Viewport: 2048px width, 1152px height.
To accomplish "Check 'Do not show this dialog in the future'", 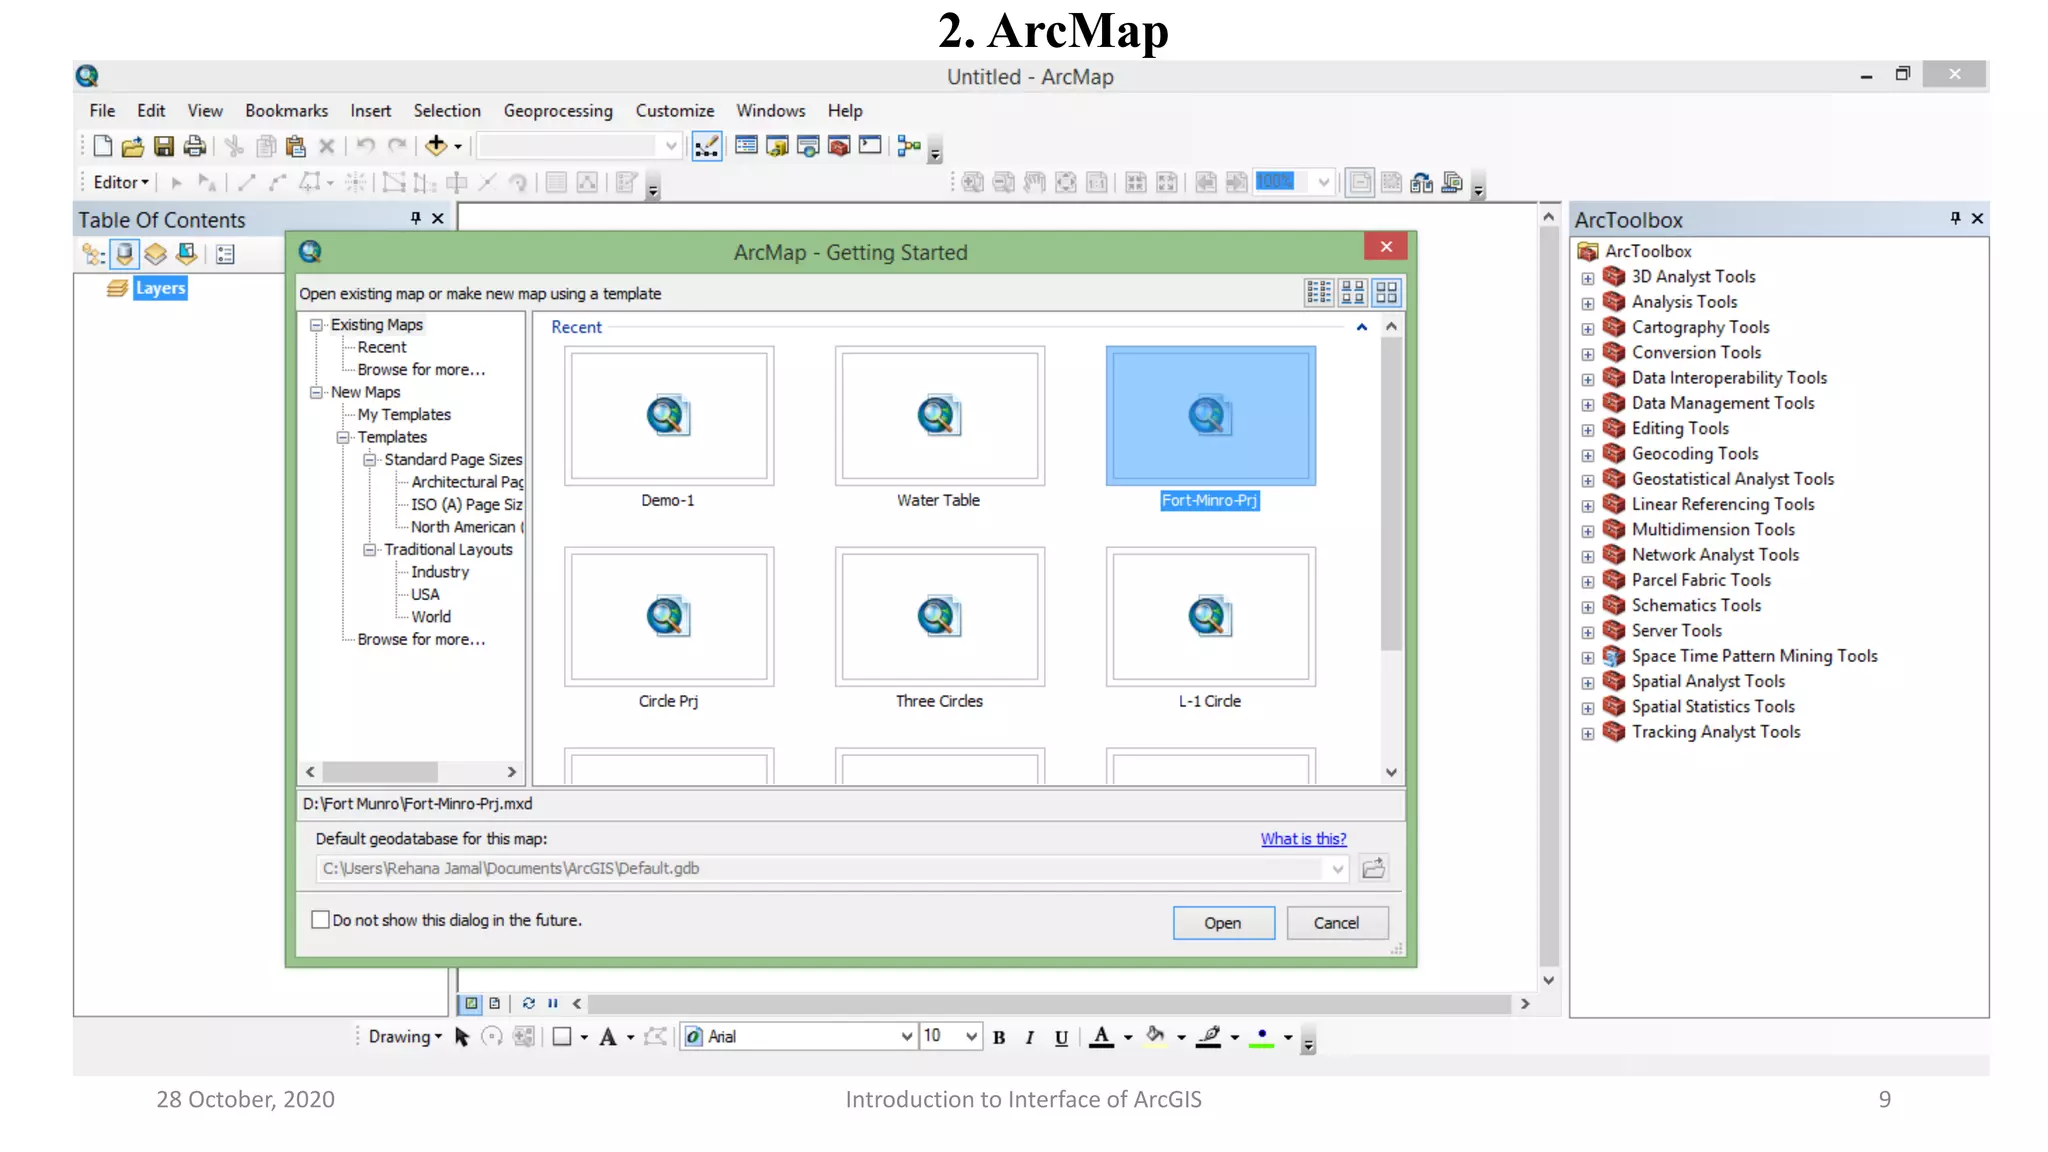I will (x=320, y=920).
